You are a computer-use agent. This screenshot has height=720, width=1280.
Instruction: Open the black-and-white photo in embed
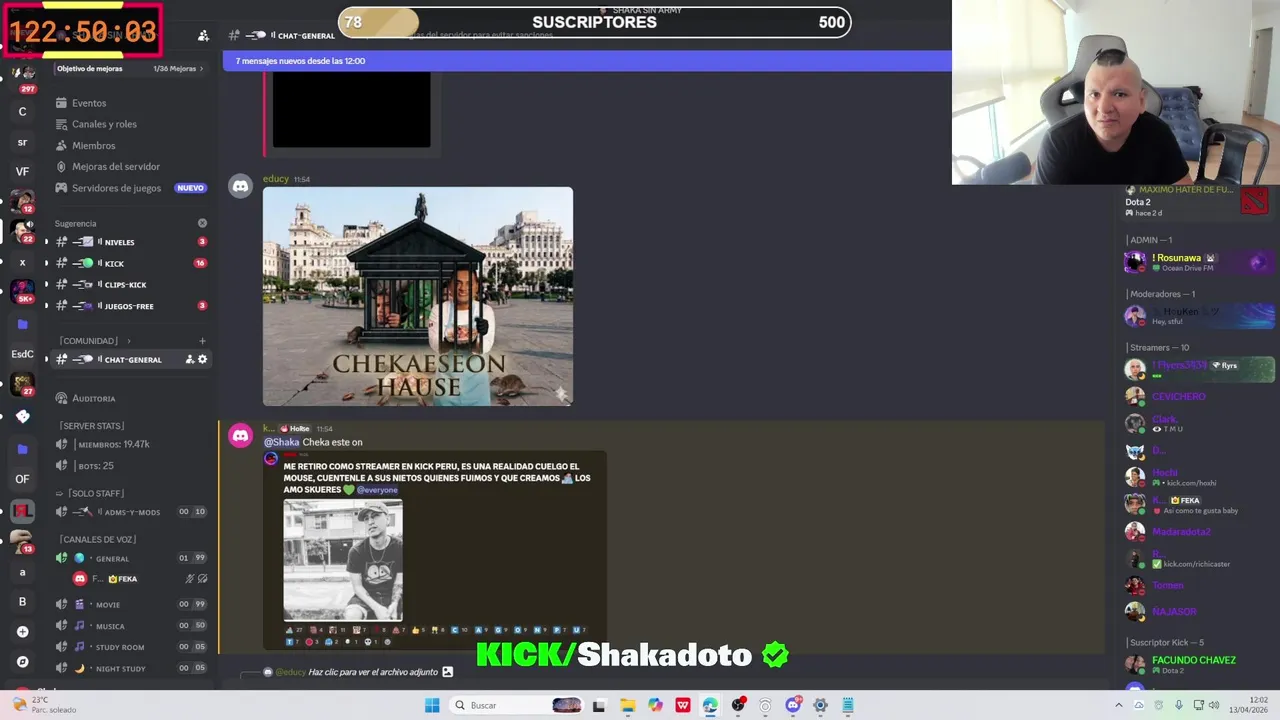343,561
